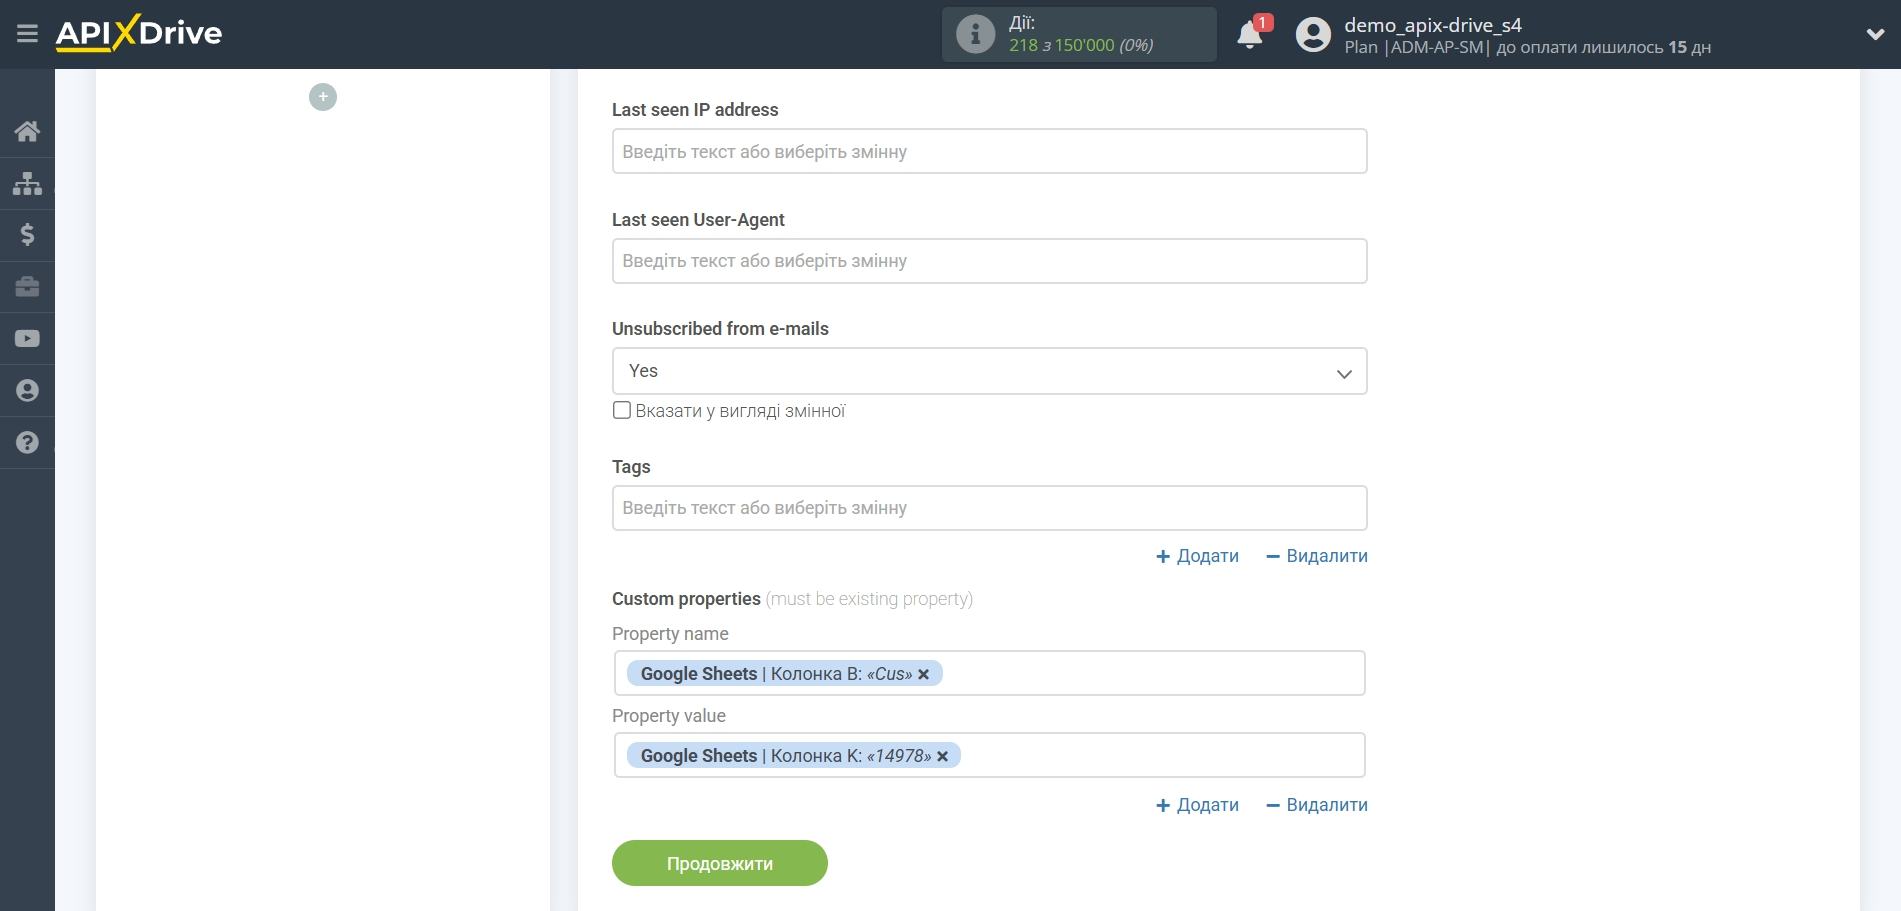Click 'Додати' under the Tags field

click(1197, 556)
